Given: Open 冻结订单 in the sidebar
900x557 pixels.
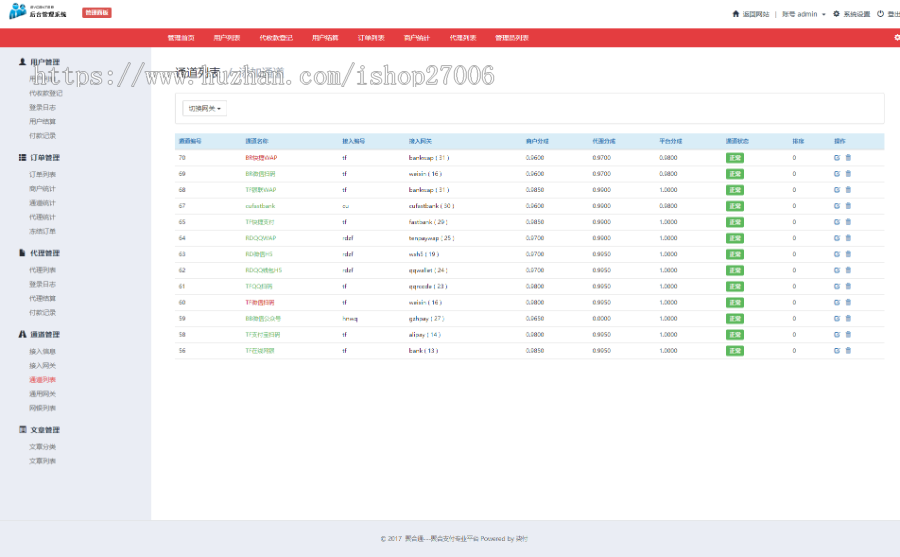Looking at the screenshot, I should click(x=42, y=231).
